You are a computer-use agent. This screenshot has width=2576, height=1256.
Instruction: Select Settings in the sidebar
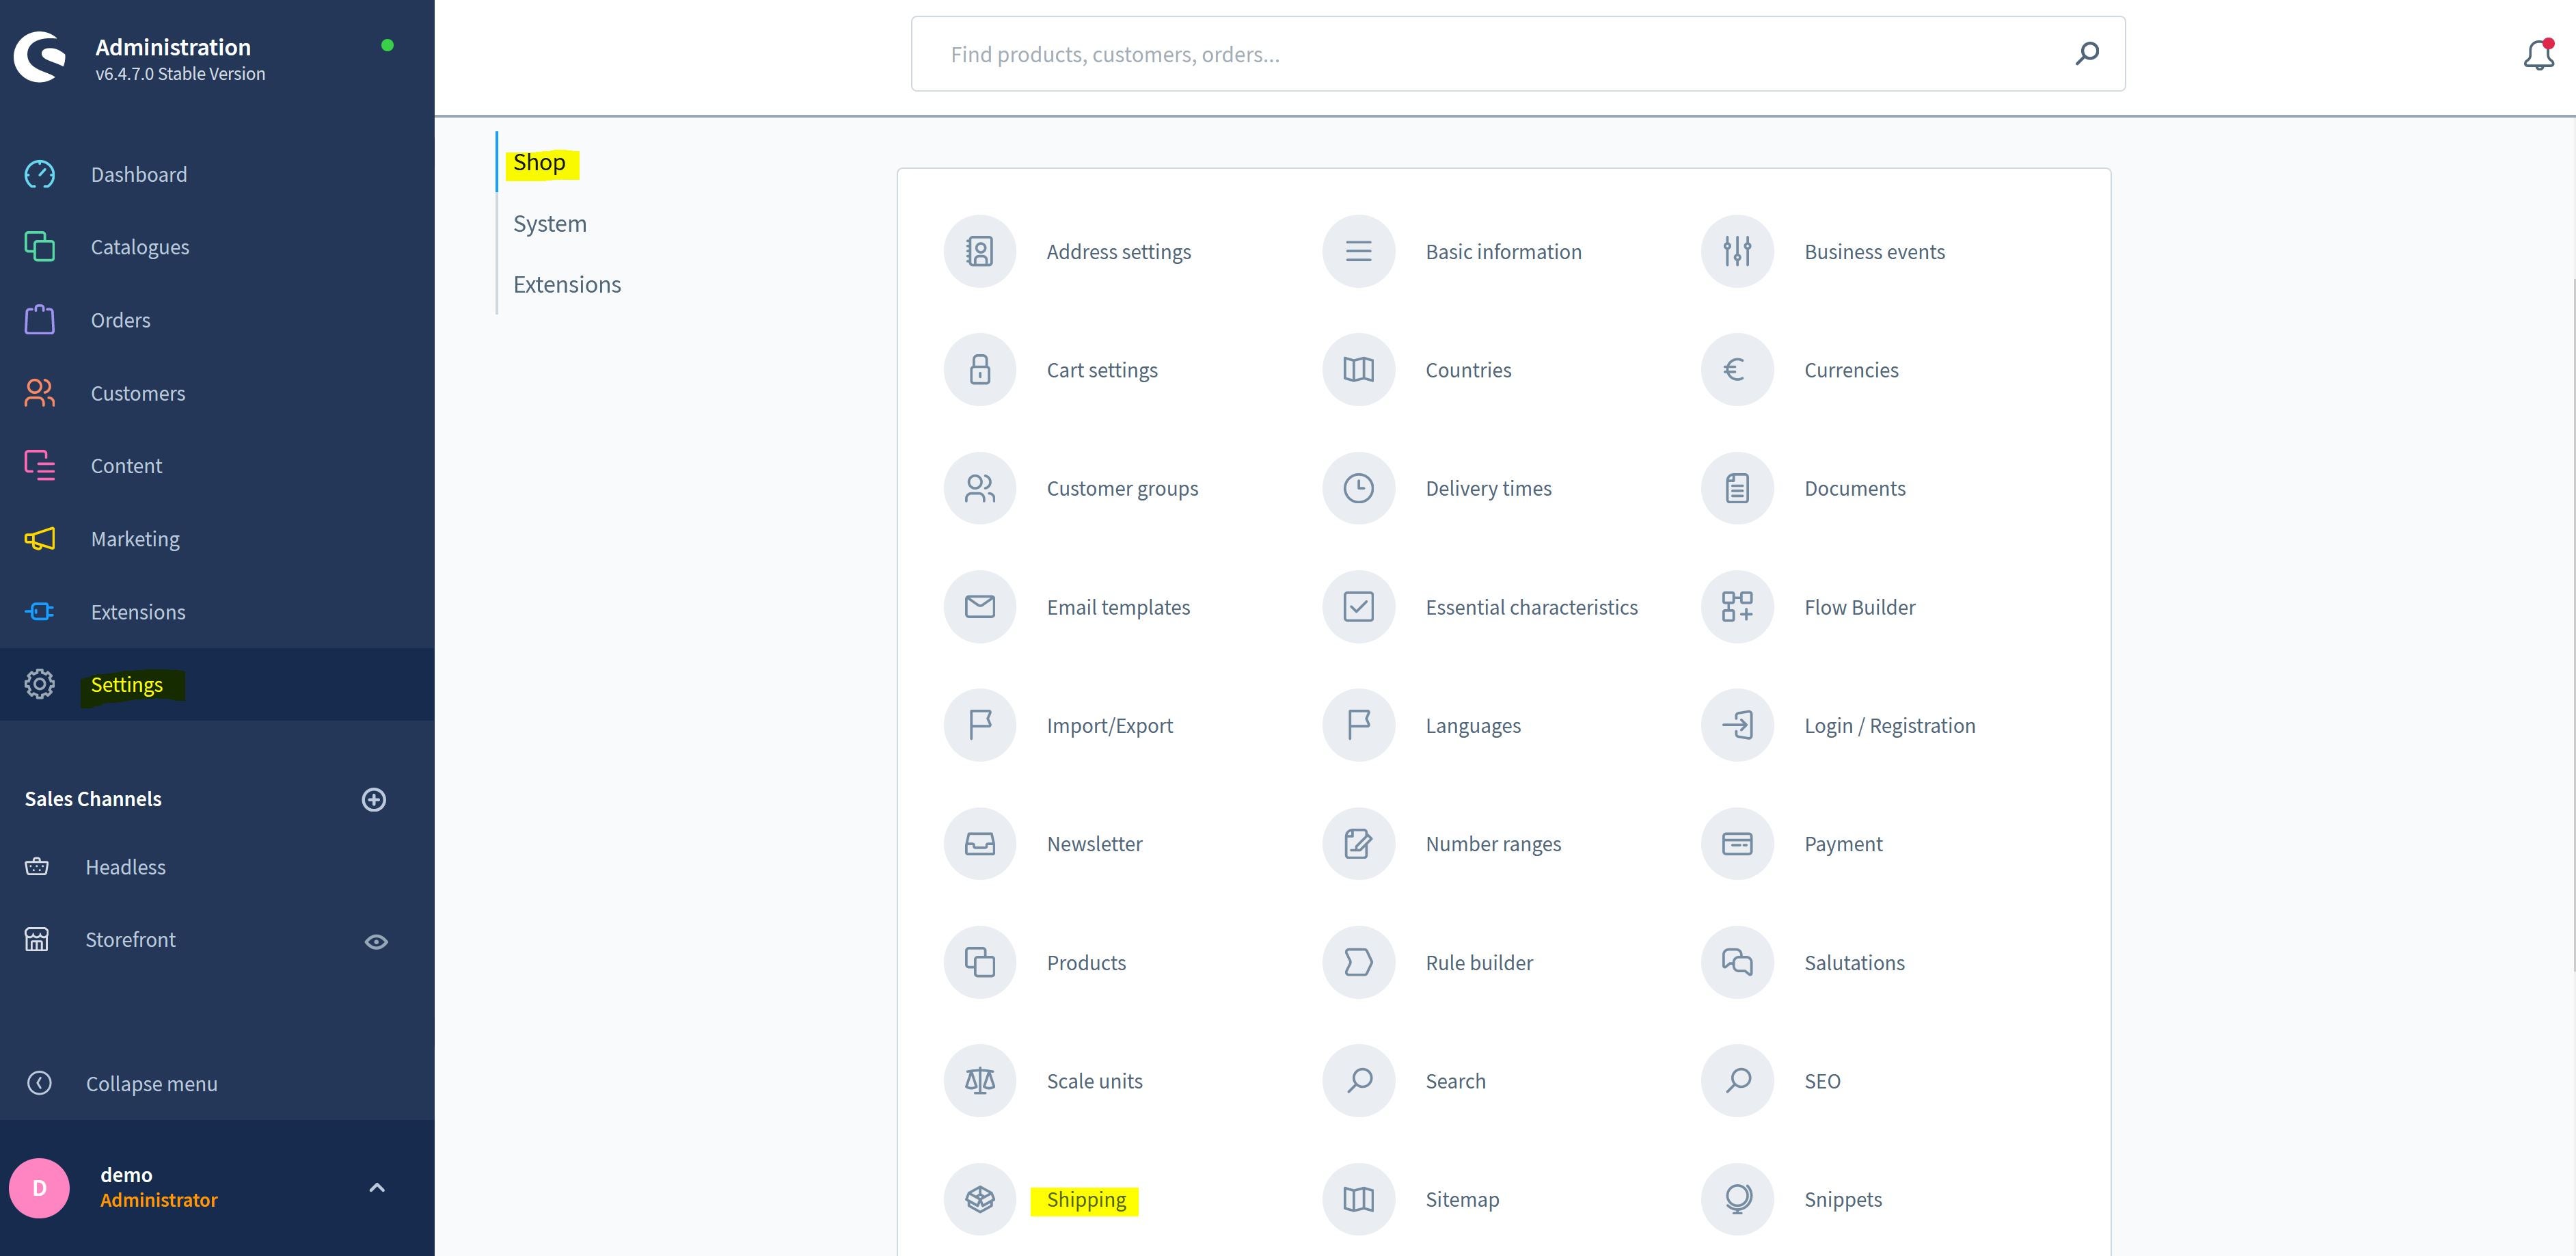[x=217, y=685]
